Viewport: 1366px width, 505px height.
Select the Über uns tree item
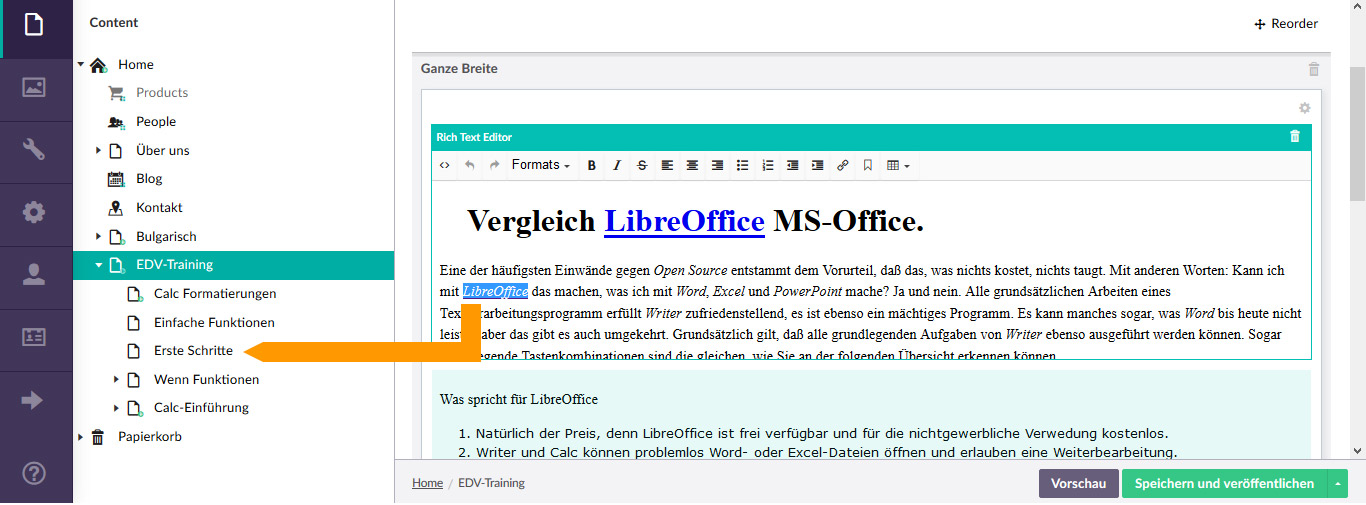point(163,150)
